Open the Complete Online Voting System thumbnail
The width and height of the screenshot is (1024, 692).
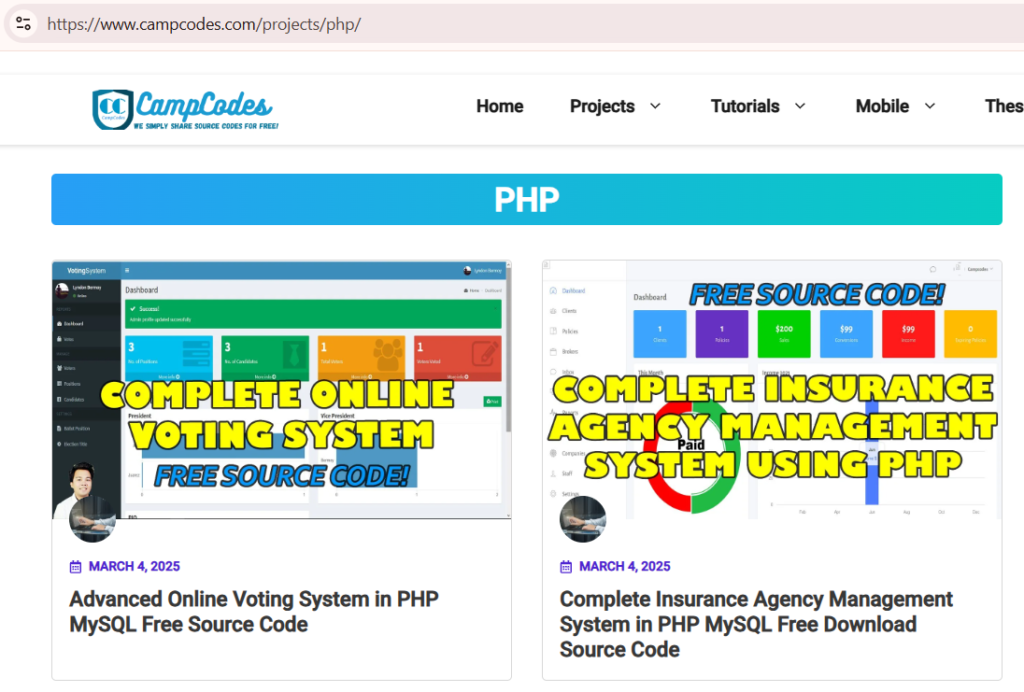tap(281, 390)
